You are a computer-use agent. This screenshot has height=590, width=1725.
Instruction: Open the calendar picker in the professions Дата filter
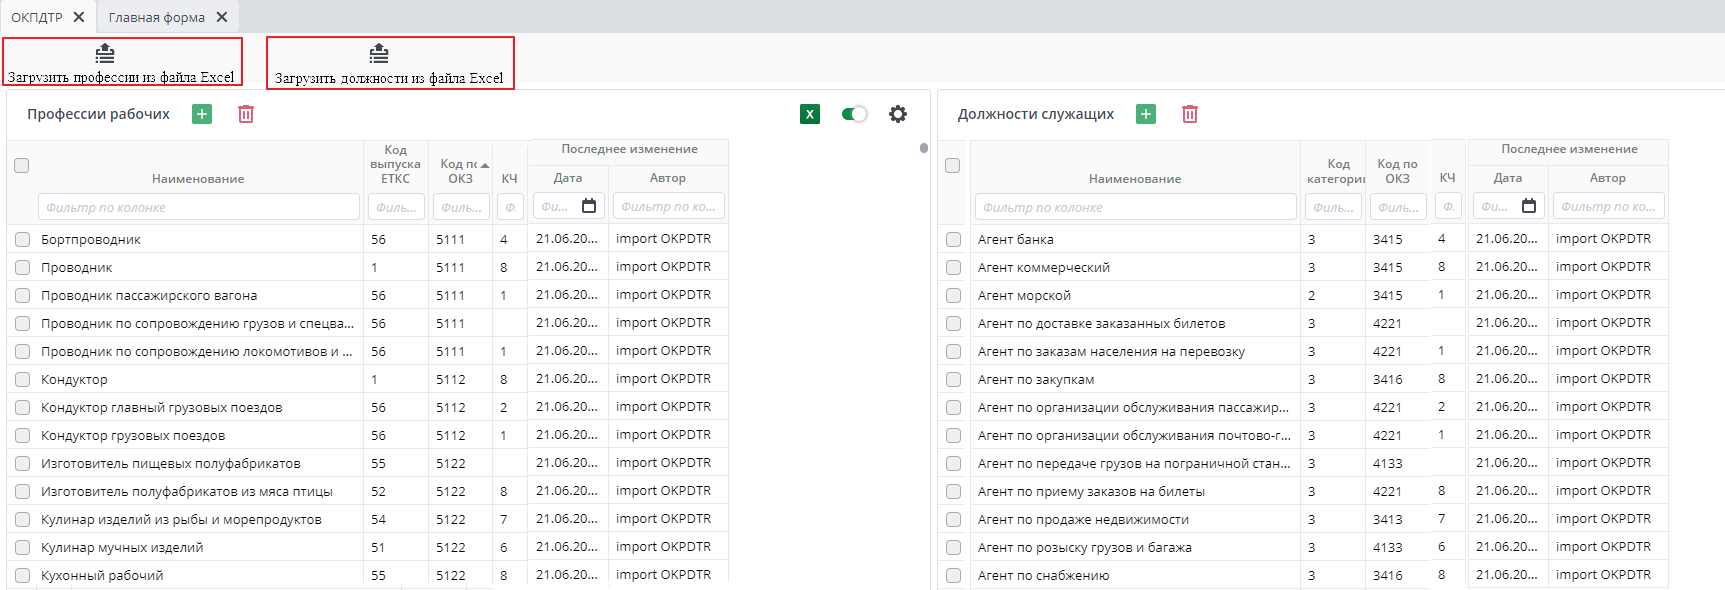(x=589, y=206)
